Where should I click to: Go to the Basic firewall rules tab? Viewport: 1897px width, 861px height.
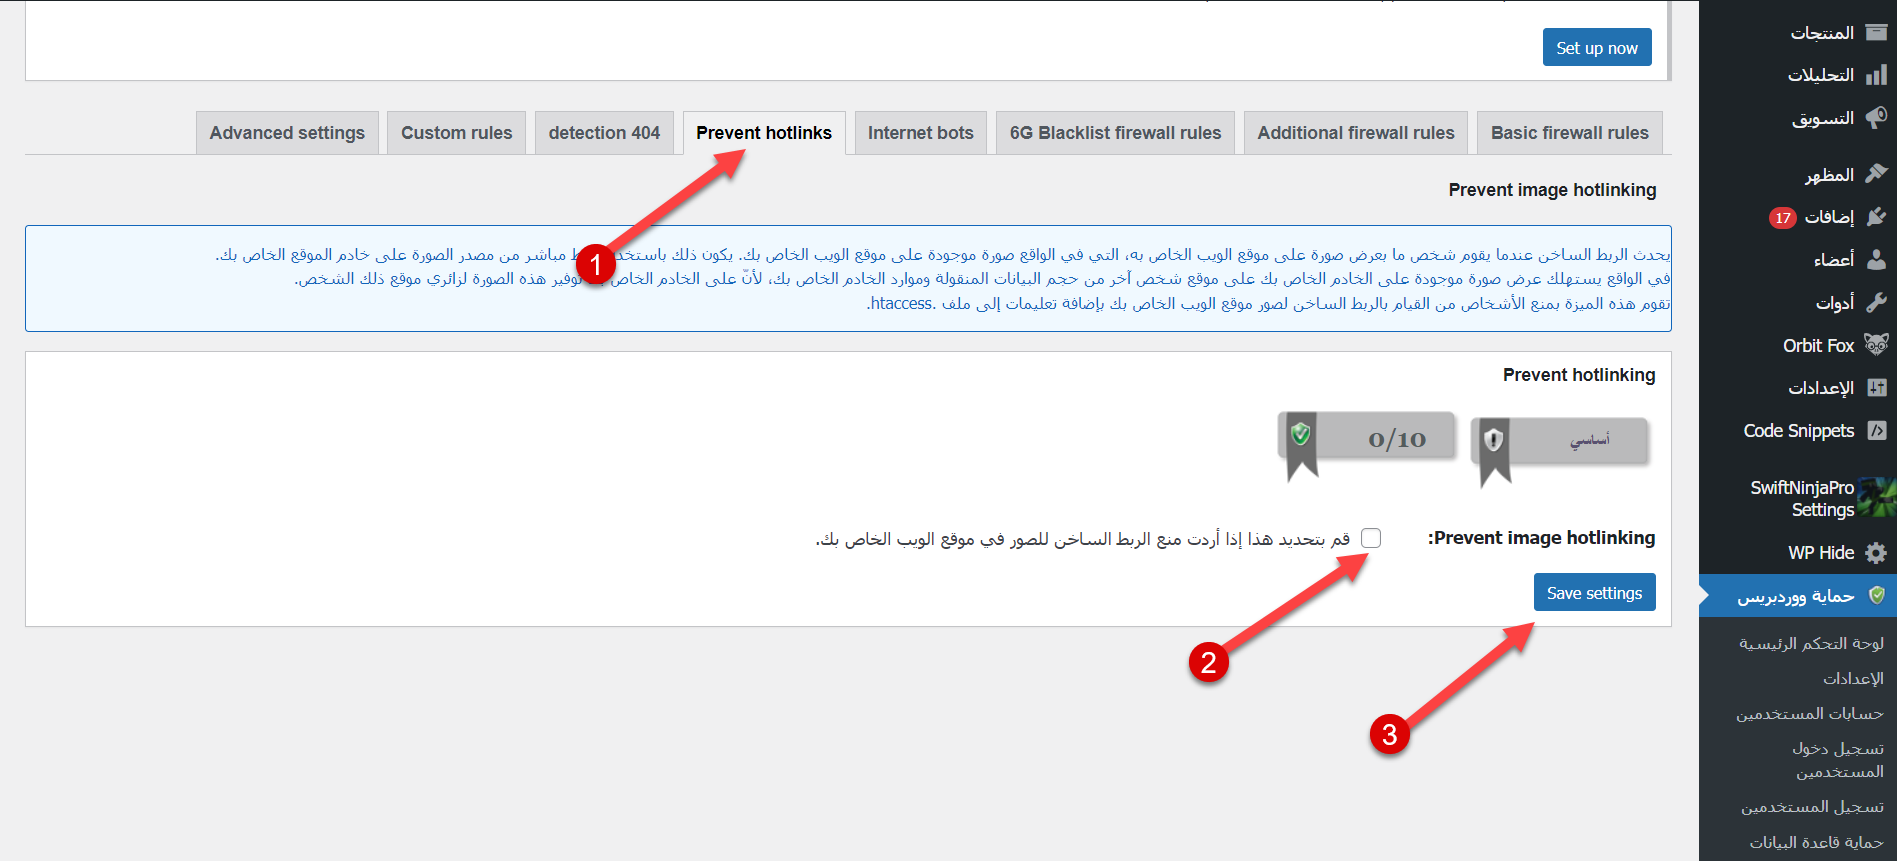tap(1570, 133)
